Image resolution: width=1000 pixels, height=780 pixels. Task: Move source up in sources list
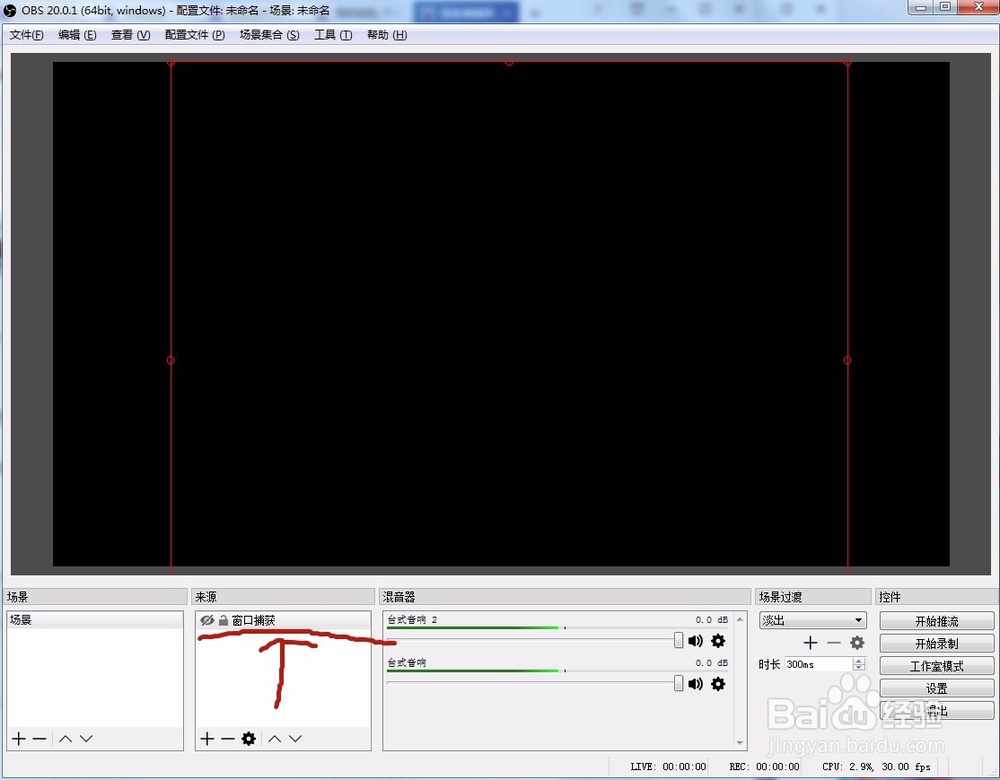pos(274,739)
